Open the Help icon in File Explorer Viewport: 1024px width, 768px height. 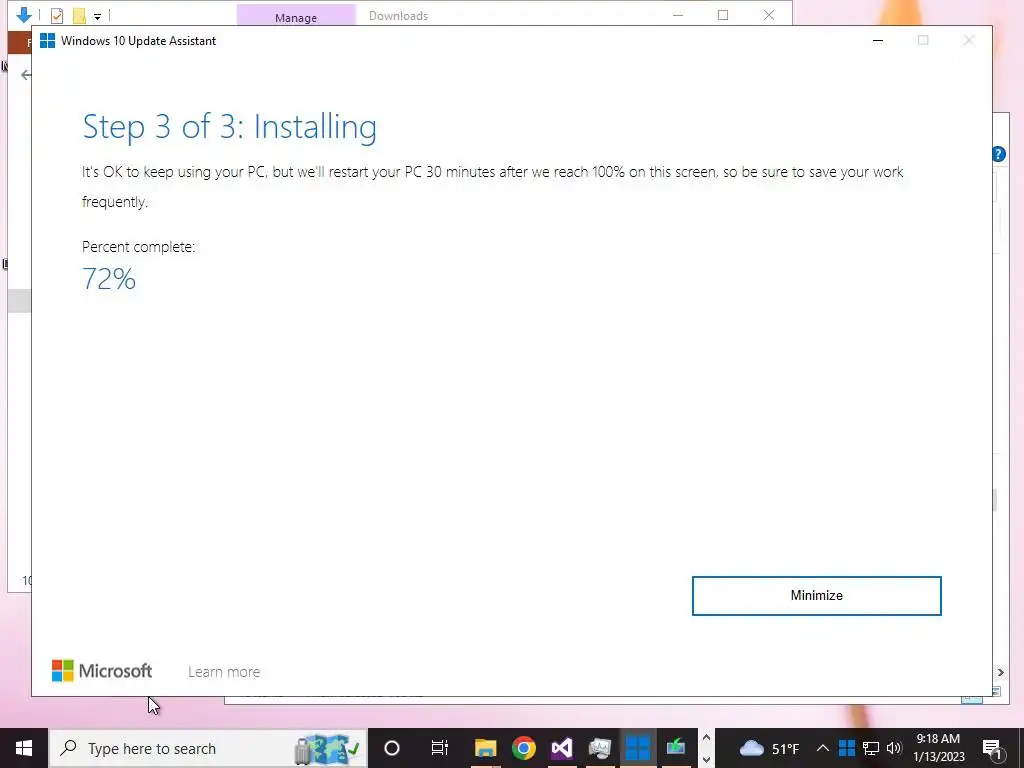point(999,154)
